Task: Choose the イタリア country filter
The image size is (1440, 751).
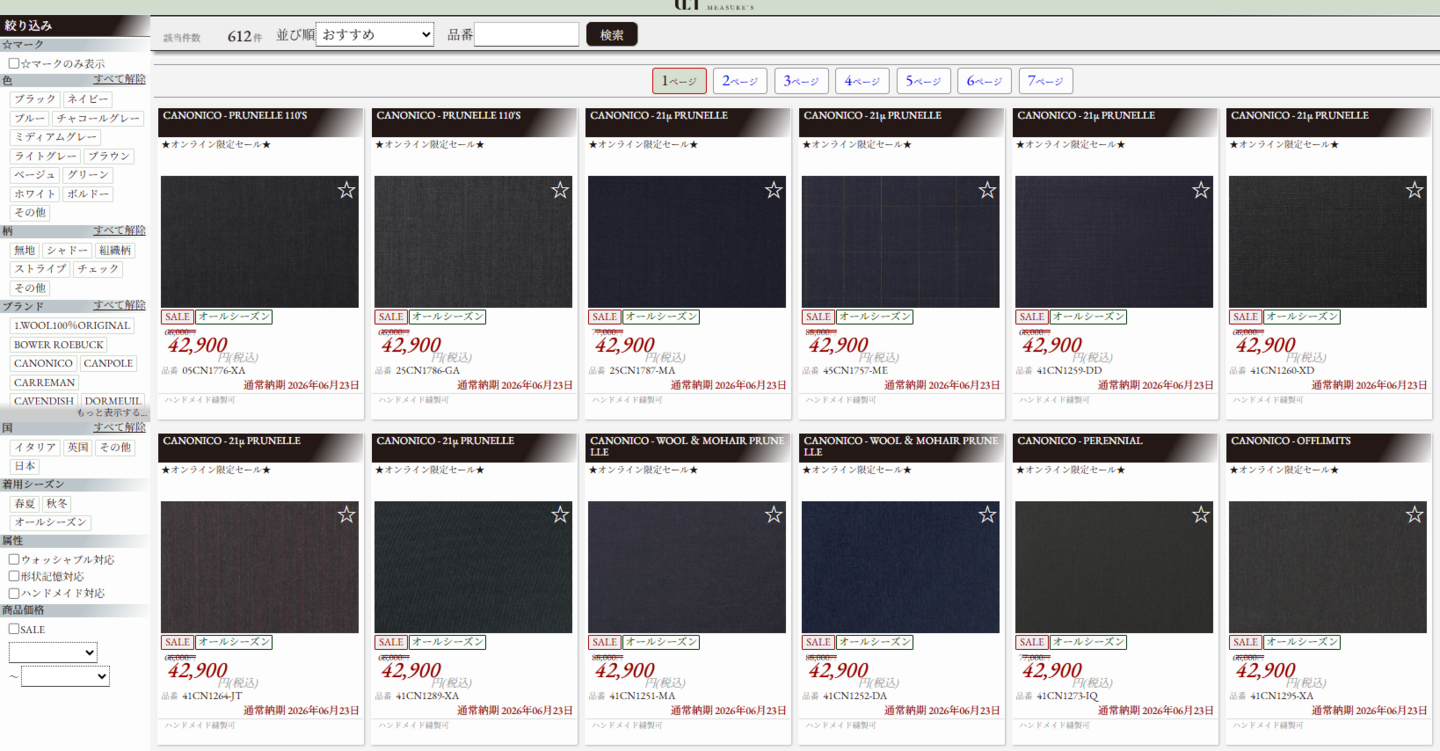Action: 35,448
